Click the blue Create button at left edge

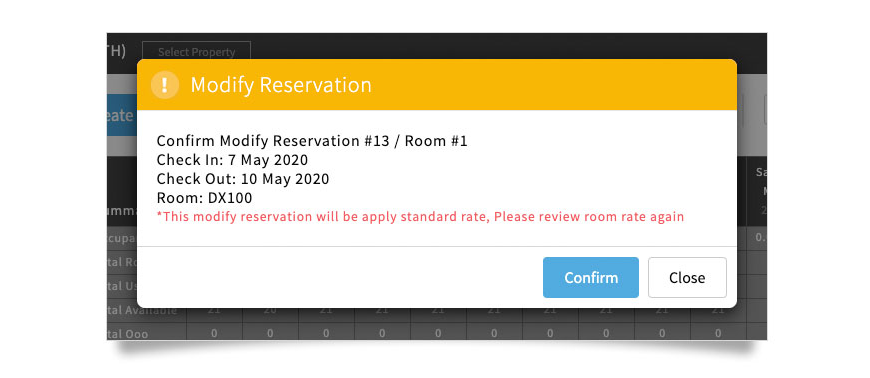(x=122, y=115)
